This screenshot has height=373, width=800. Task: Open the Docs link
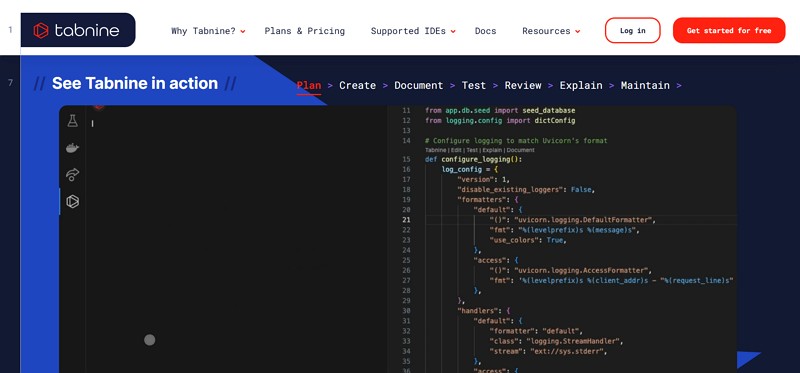[x=485, y=31]
